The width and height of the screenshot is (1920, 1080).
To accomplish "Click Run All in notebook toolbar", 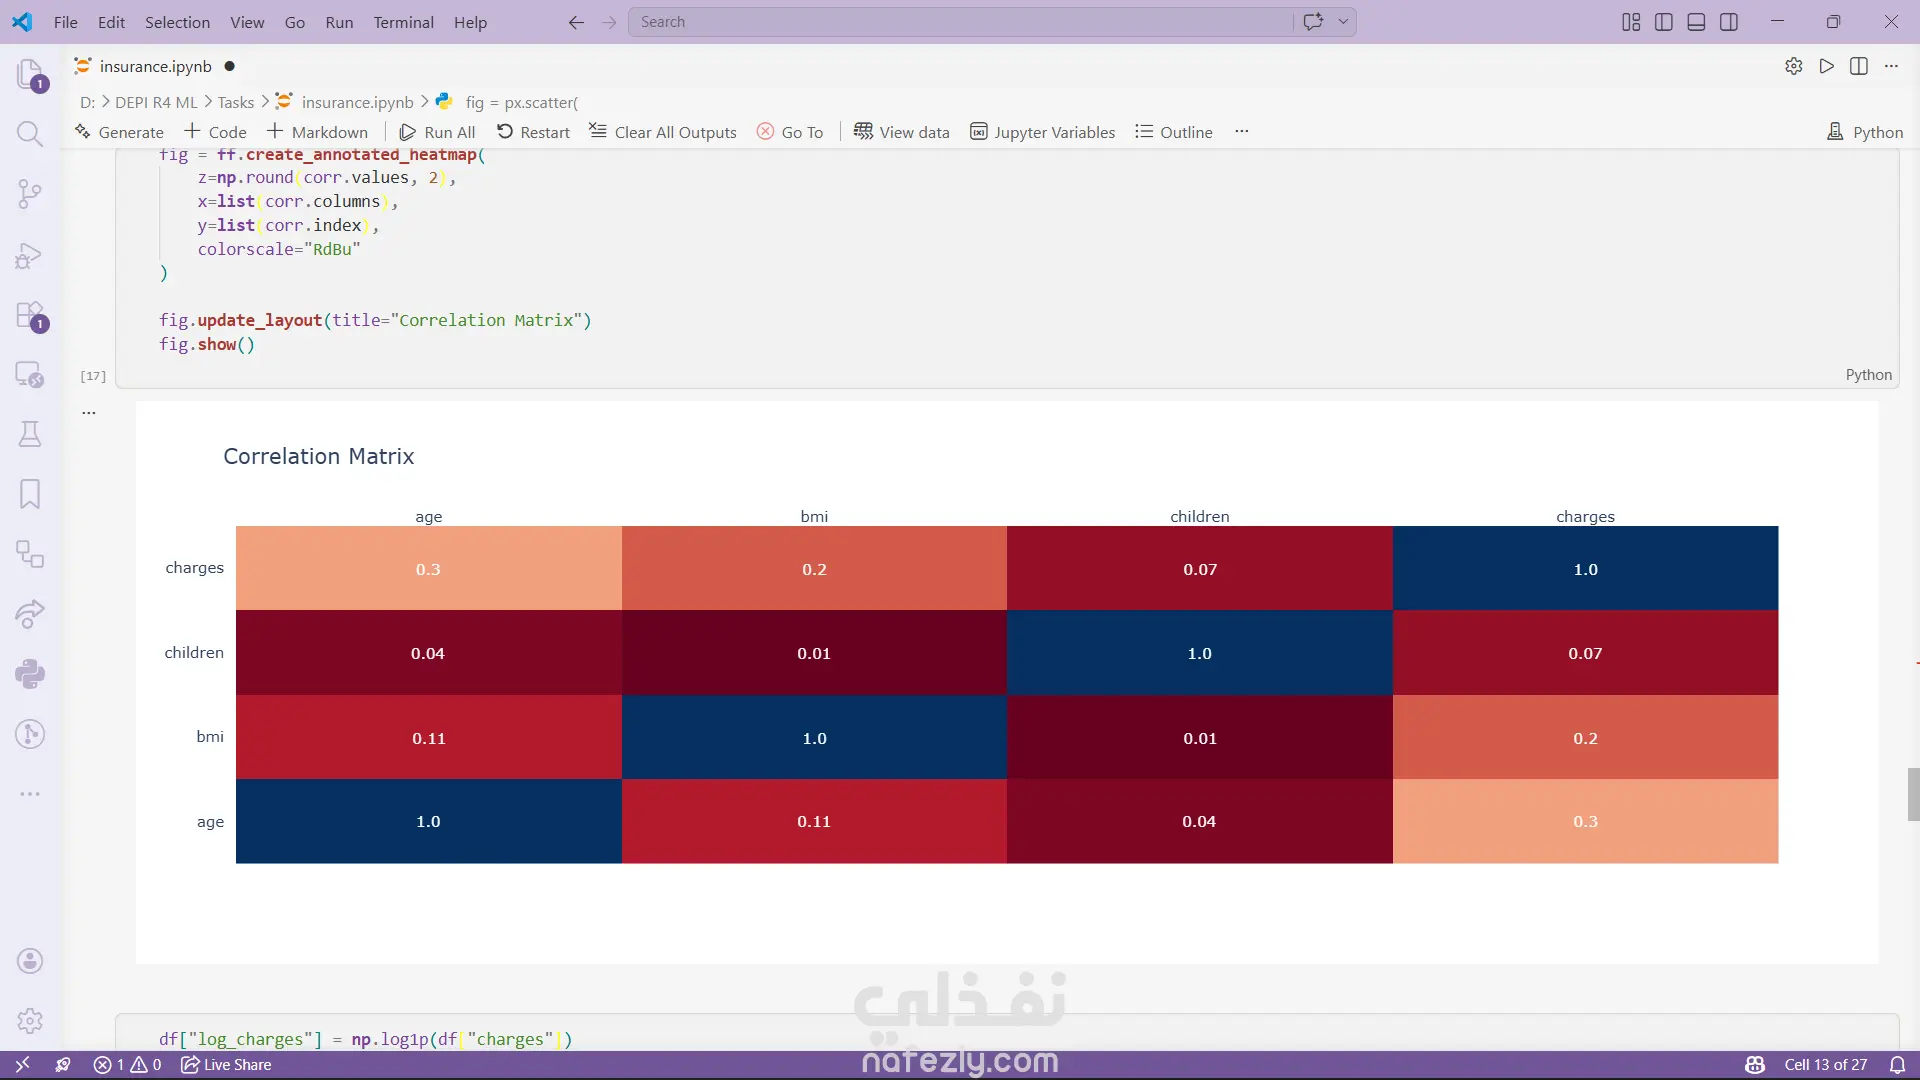I will [437, 132].
